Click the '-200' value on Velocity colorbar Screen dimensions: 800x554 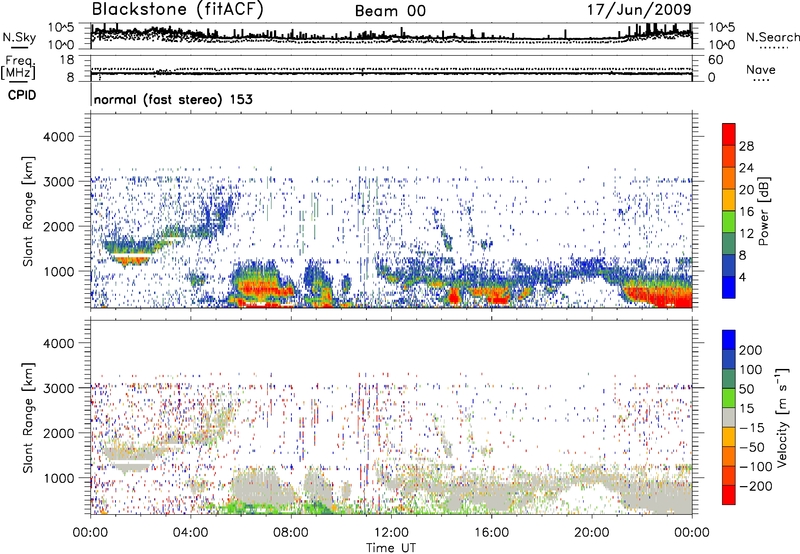[x=755, y=486]
